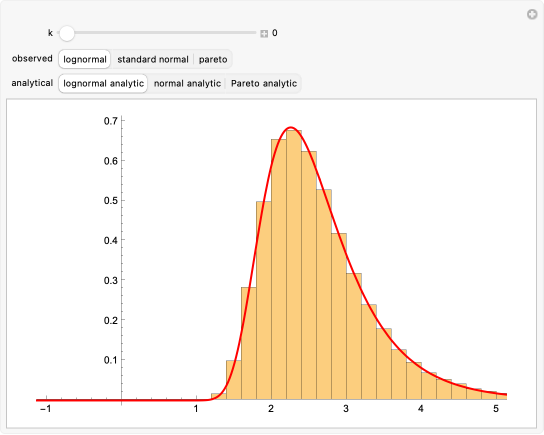Choose normal analytic curve
Screen dimensions: 544x435
point(187,84)
